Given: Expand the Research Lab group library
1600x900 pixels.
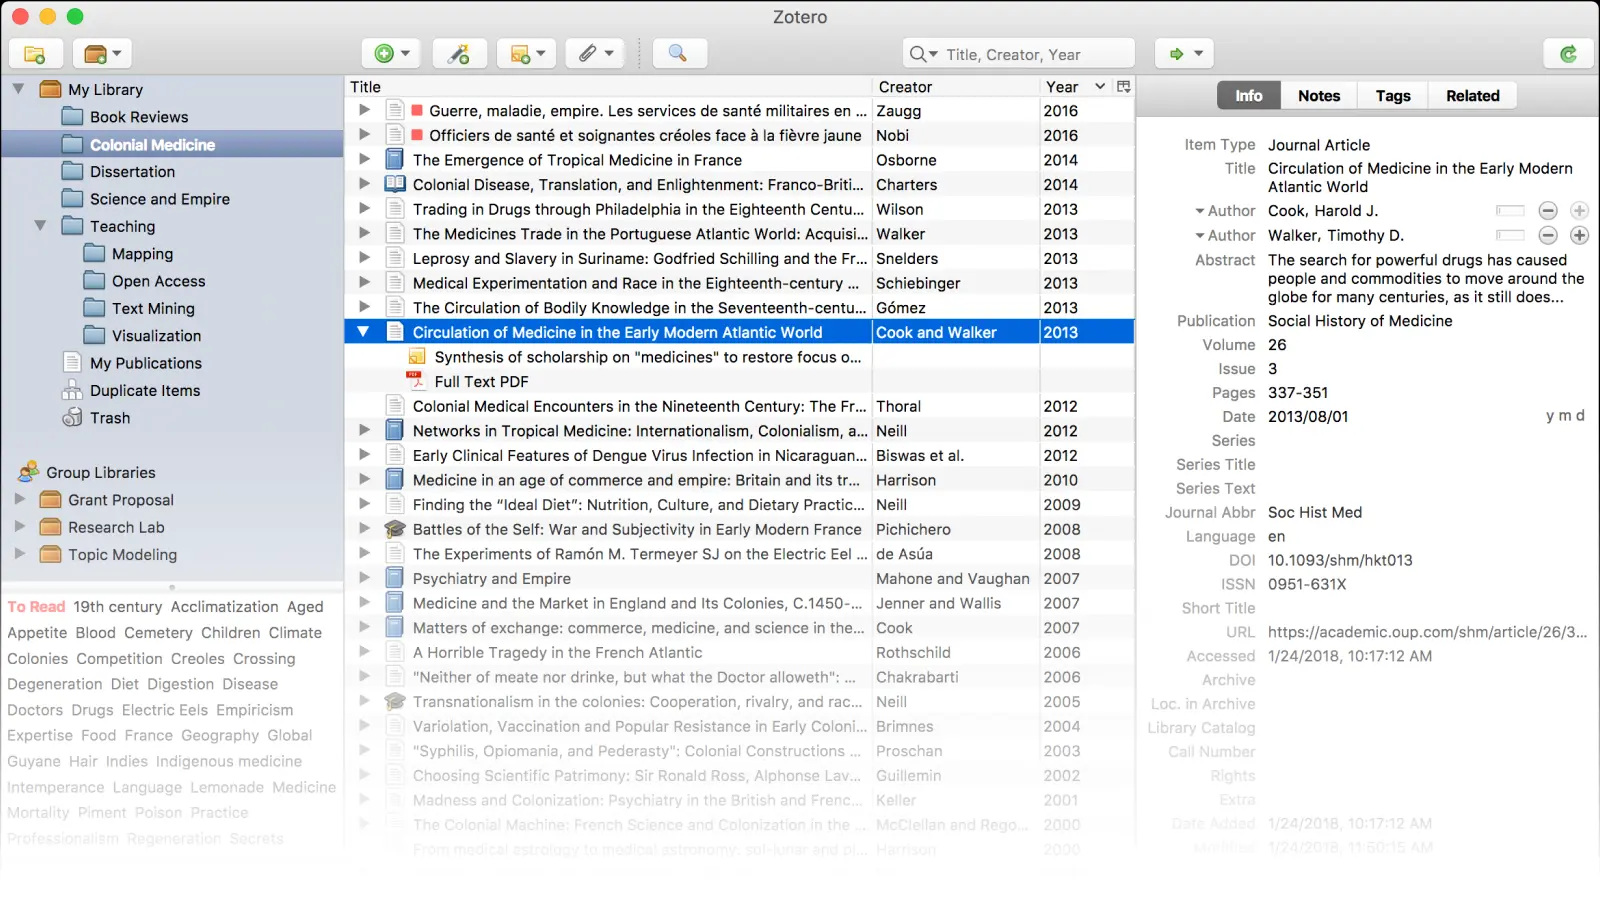Looking at the screenshot, I should (x=19, y=526).
